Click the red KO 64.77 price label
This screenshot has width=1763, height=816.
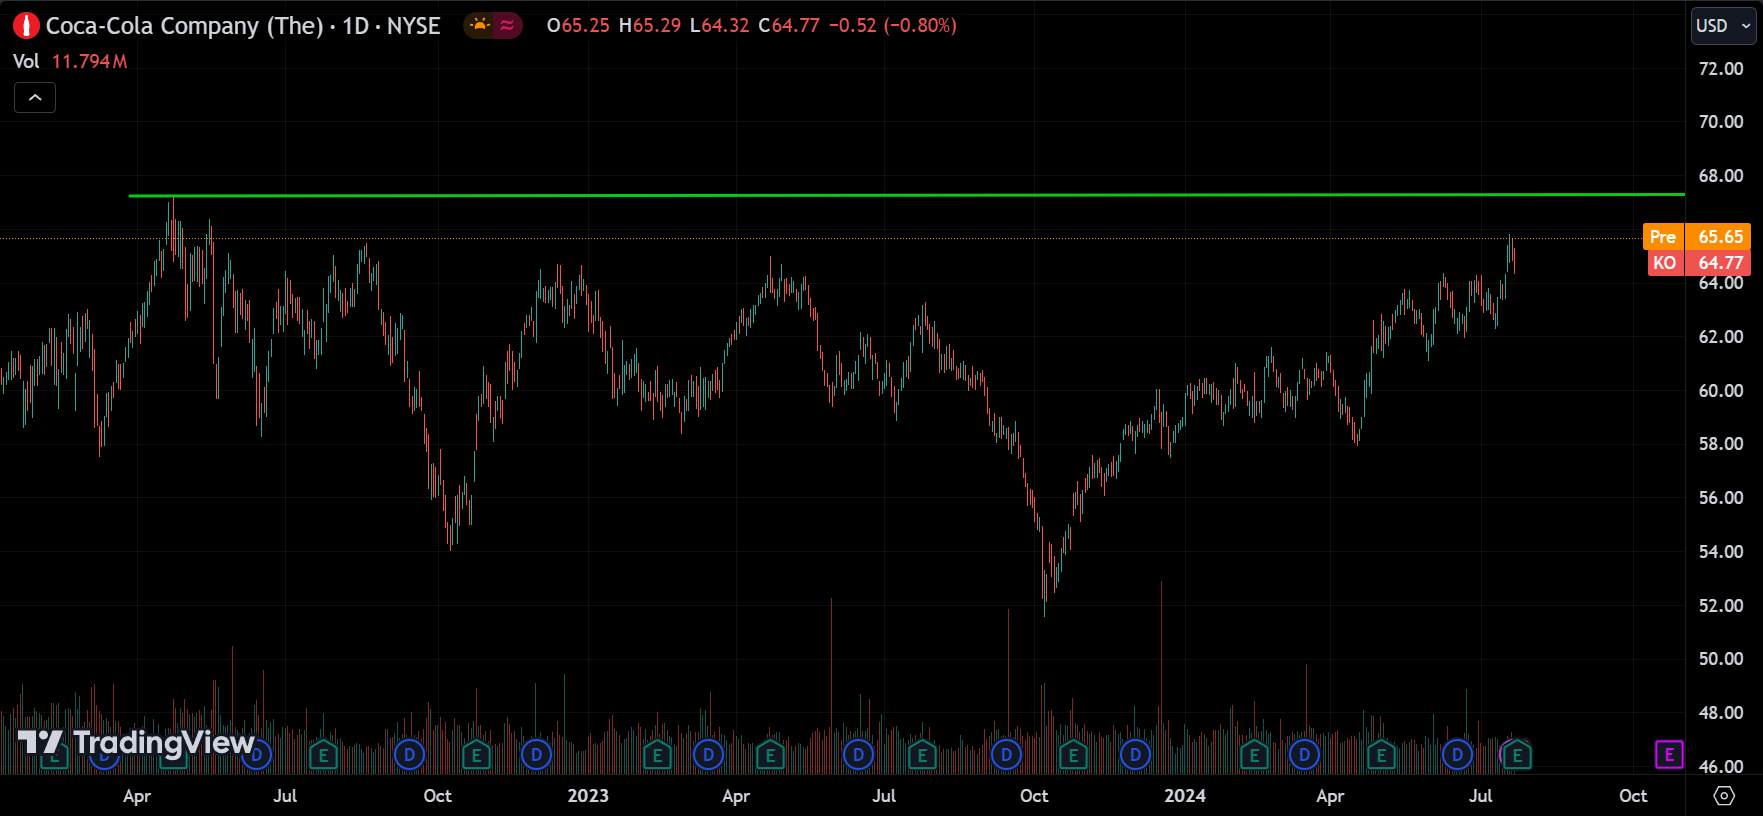click(x=1699, y=263)
